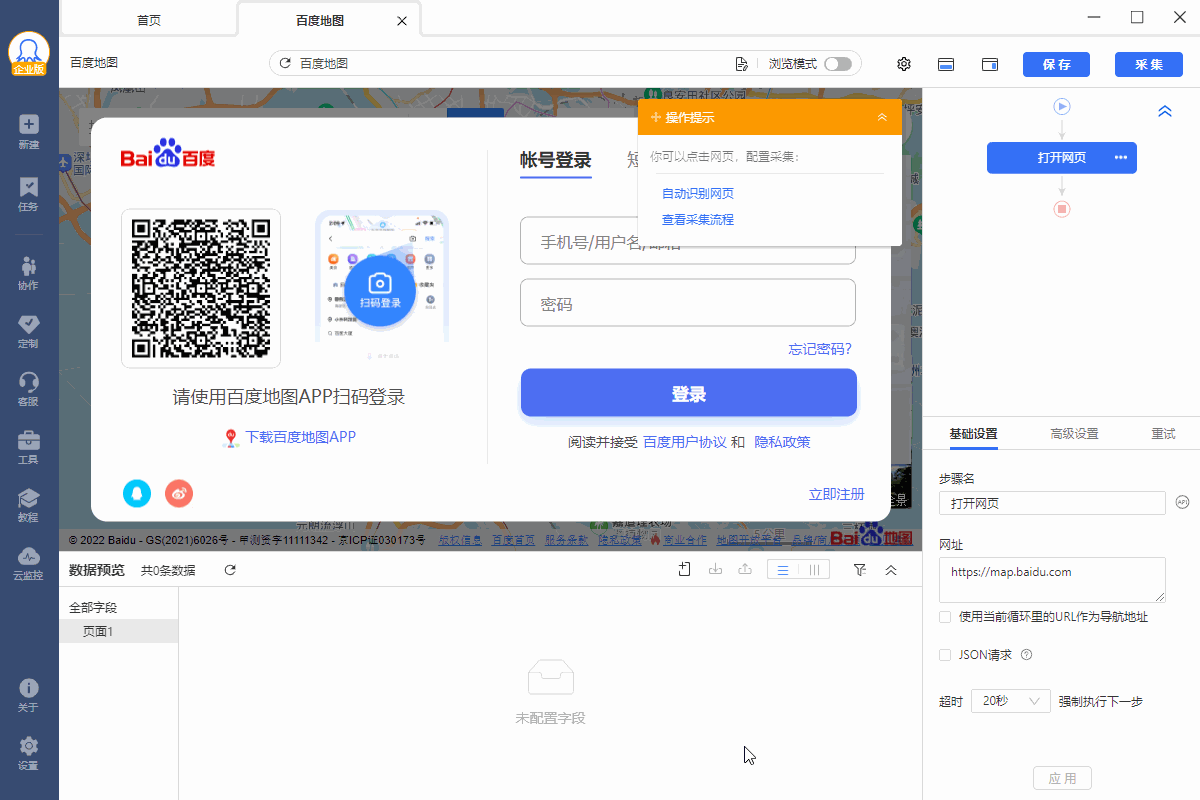This screenshot has width=1200, height=800.
Task: Open the 定制 (Customize) sidebar icon
Action: (x=29, y=331)
